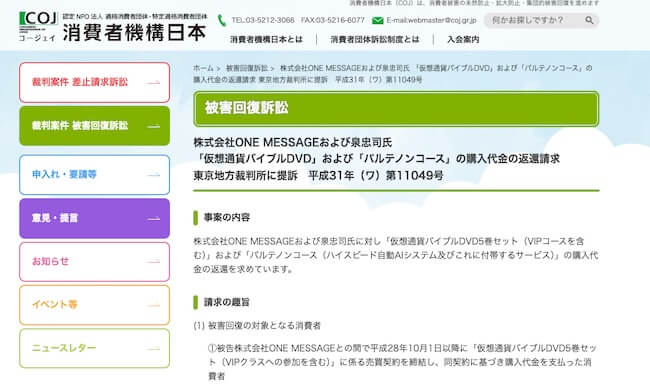
Task: Click the FAX:03-5216-6077 text
Action: (x=333, y=20)
